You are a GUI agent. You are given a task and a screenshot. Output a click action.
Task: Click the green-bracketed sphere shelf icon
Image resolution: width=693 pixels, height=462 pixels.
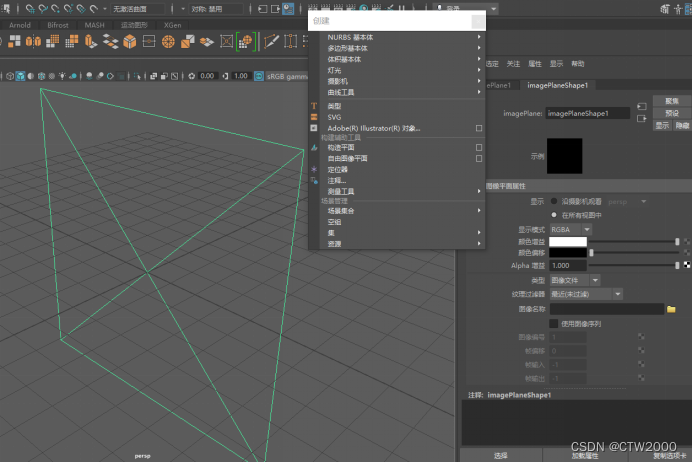[246, 42]
